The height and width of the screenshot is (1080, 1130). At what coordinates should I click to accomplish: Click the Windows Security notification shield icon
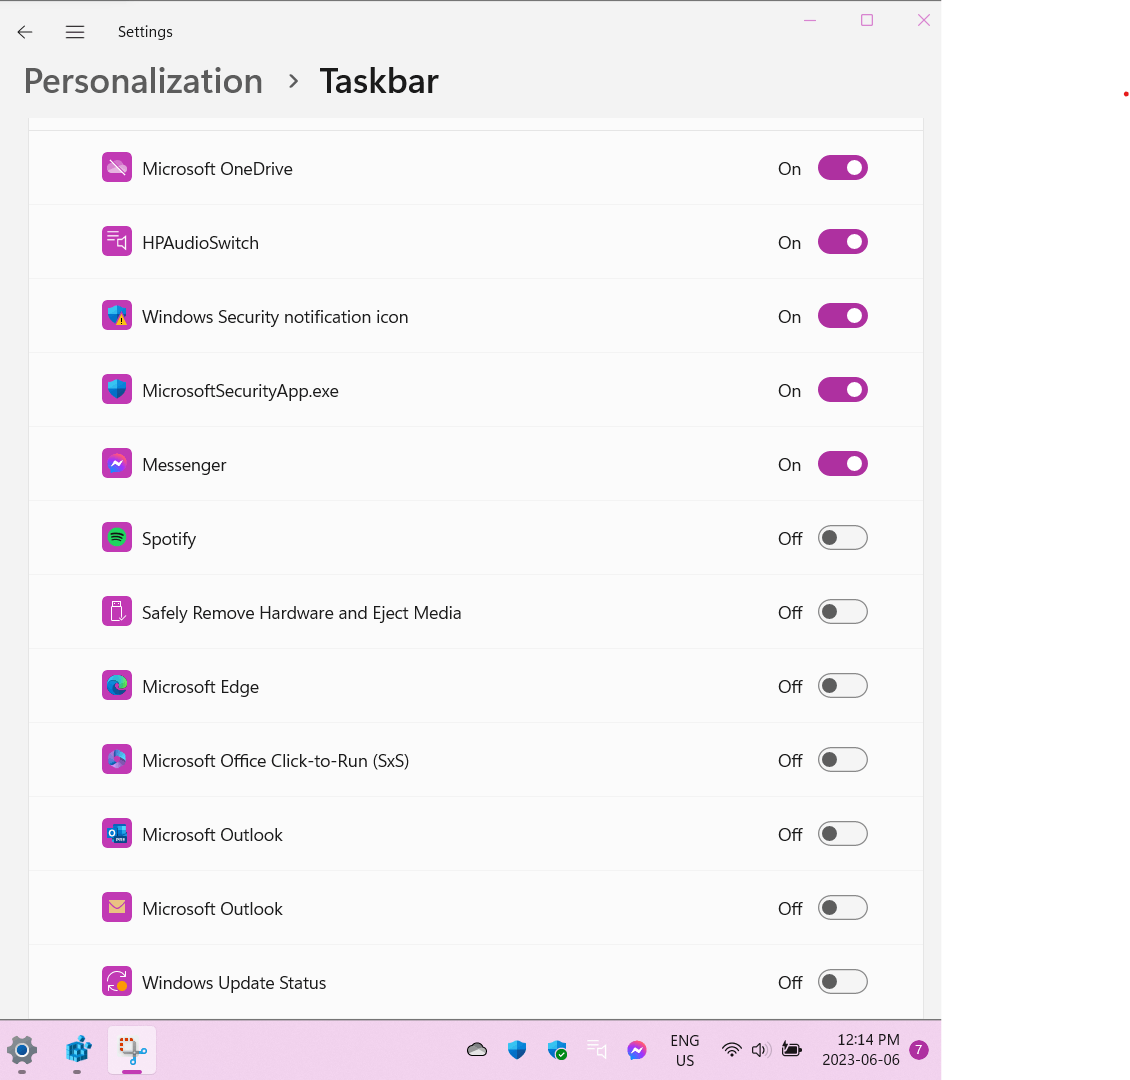pyautogui.click(x=117, y=316)
